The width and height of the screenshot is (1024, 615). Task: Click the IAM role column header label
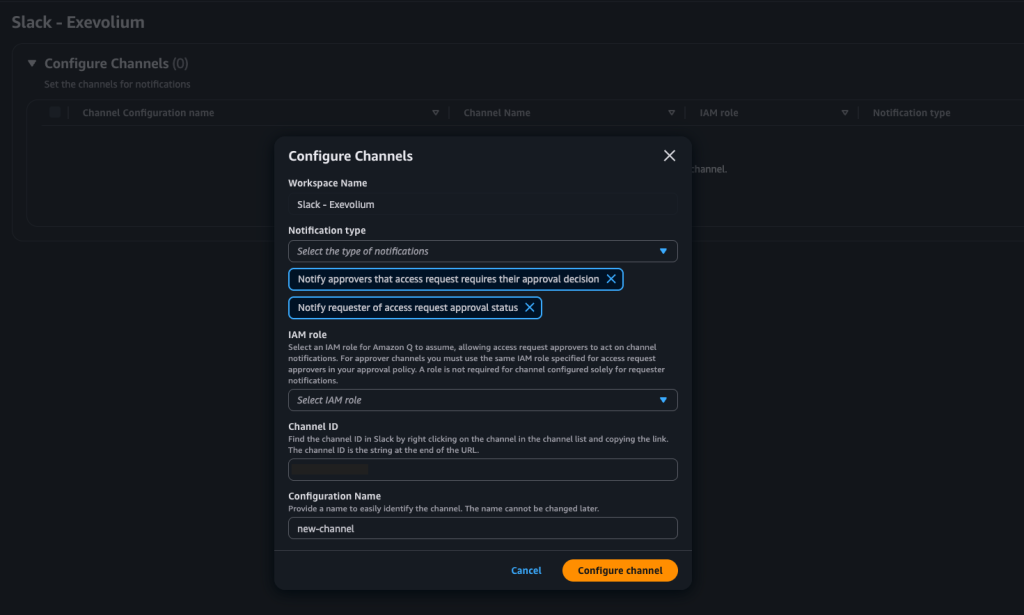click(x=719, y=113)
